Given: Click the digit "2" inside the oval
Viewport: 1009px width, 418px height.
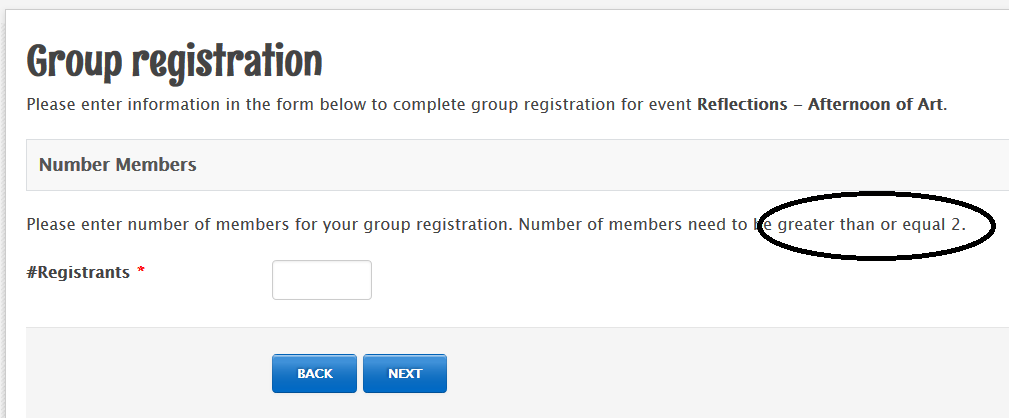Looking at the screenshot, I should click(x=956, y=224).
